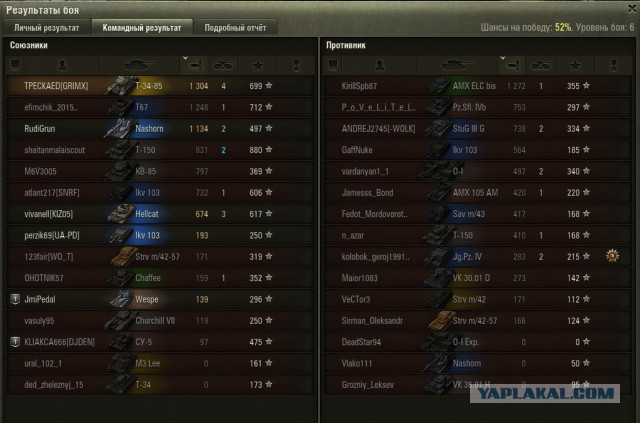Click the AMX 105 AM tank name
Screen dimensions: 640x423
475,192
